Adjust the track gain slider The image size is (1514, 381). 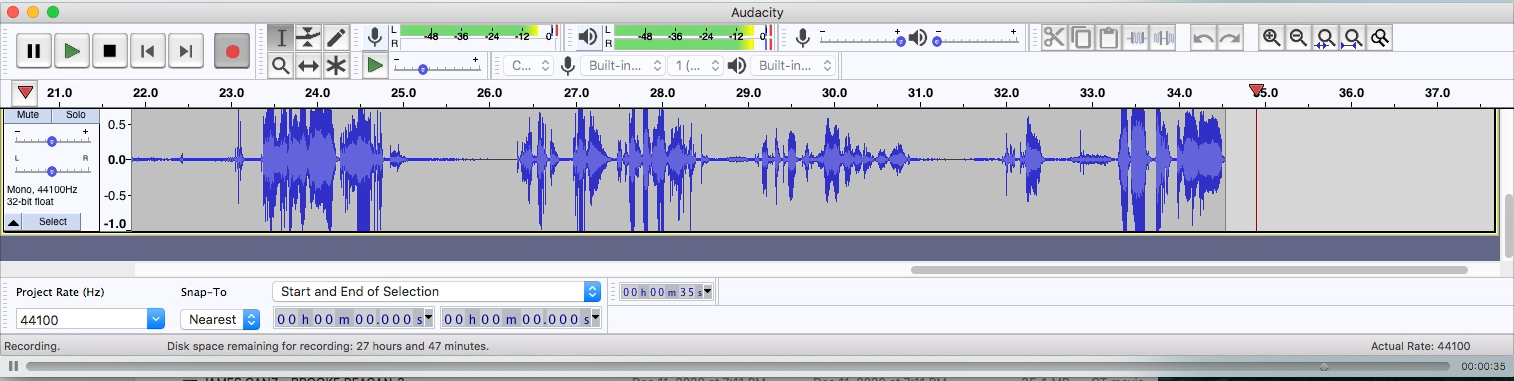point(51,140)
